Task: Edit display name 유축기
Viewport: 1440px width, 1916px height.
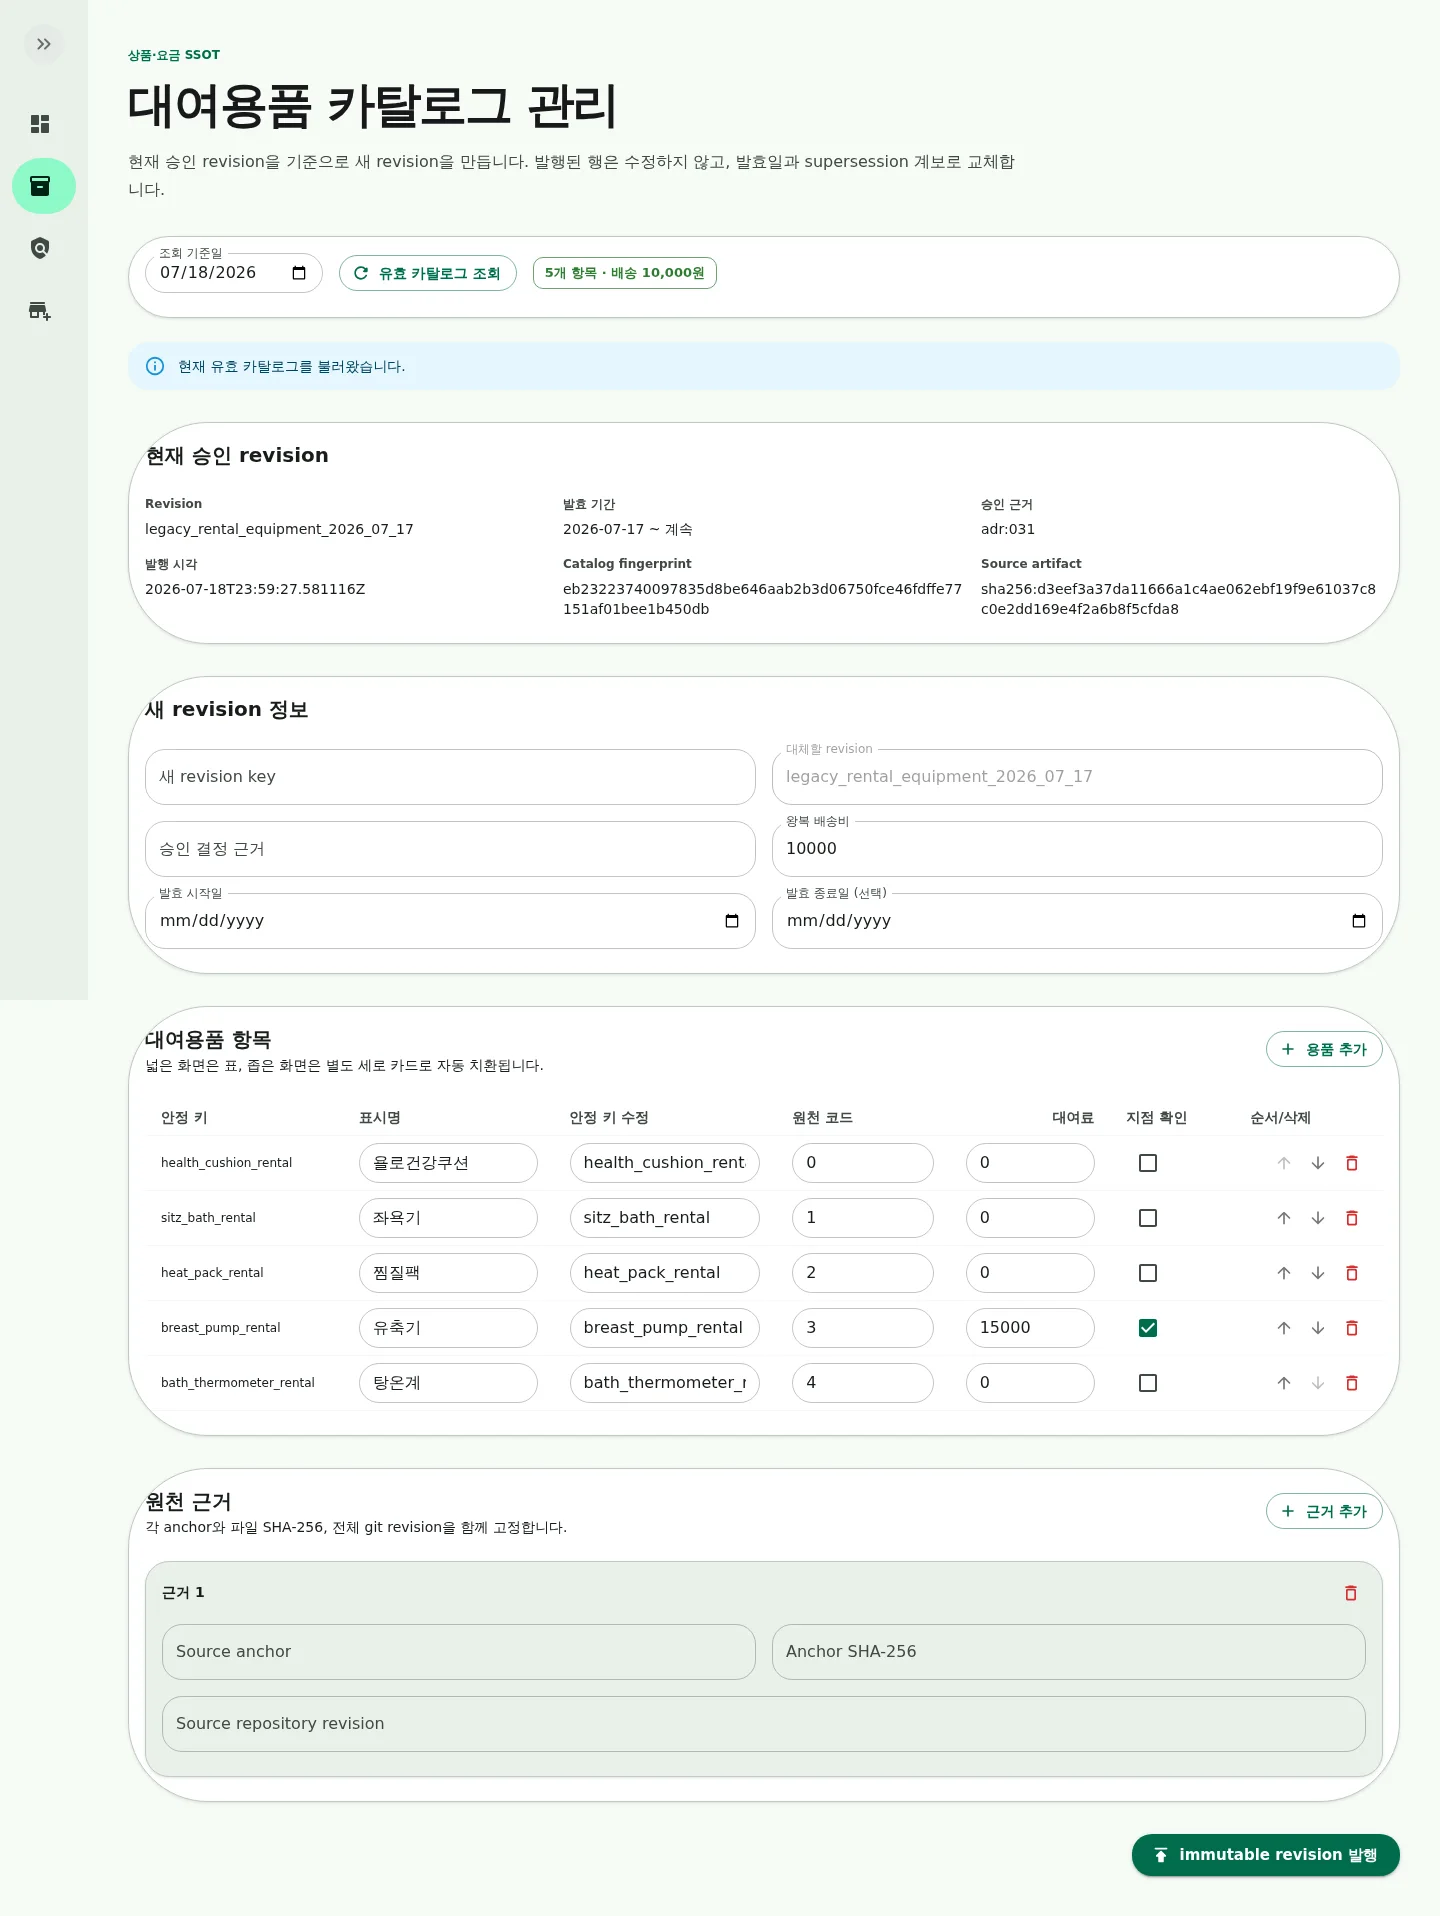Action: click(x=448, y=1328)
